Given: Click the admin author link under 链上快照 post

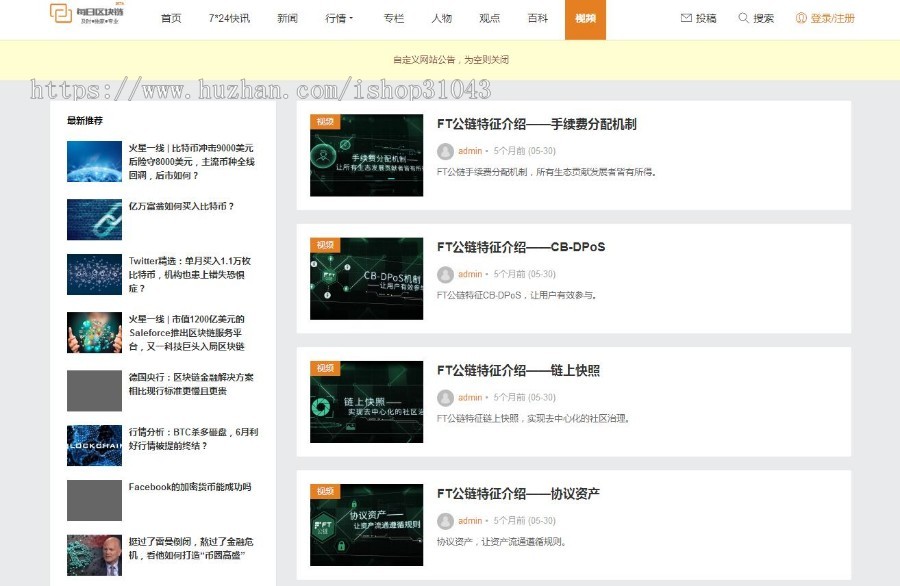Looking at the screenshot, I should point(468,397).
